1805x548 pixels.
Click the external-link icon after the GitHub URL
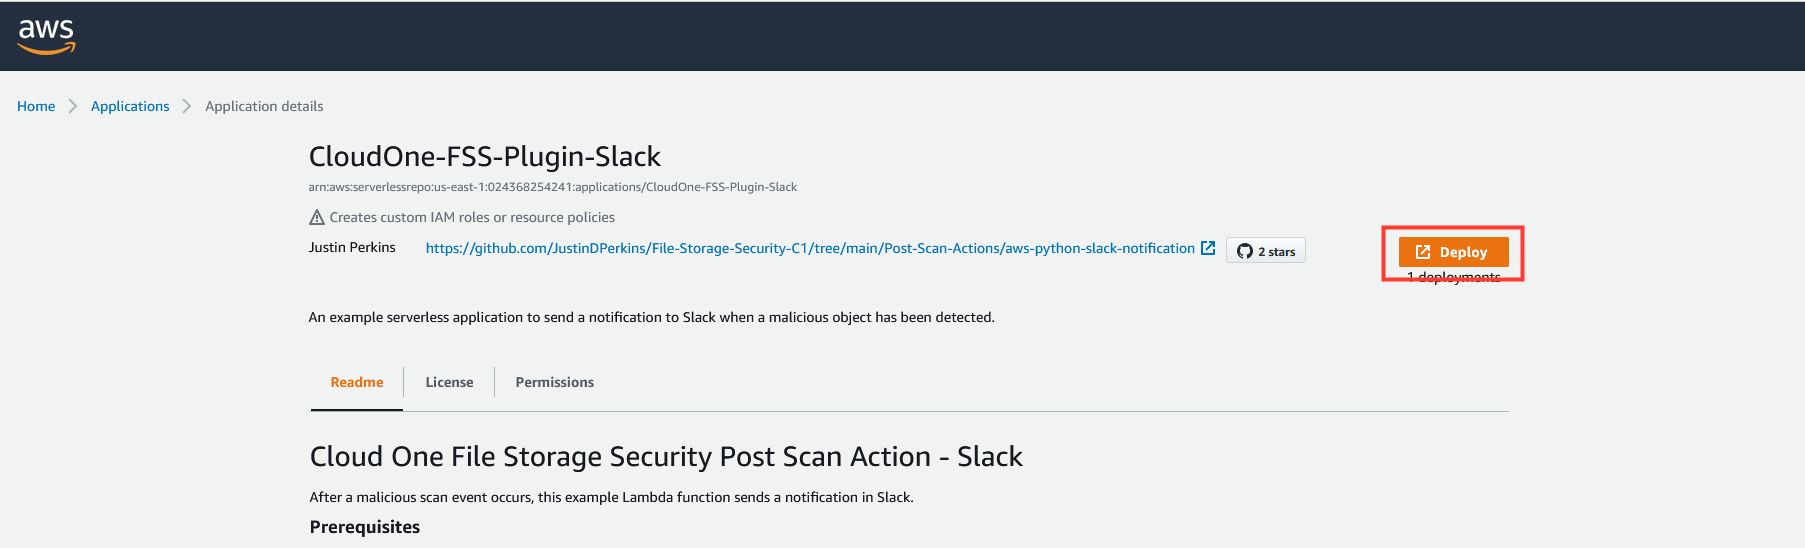coord(1208,248)
